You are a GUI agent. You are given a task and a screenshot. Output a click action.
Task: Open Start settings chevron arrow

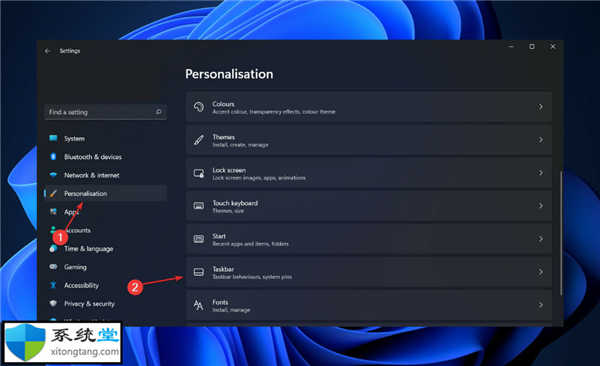click(x=540, y=239)
